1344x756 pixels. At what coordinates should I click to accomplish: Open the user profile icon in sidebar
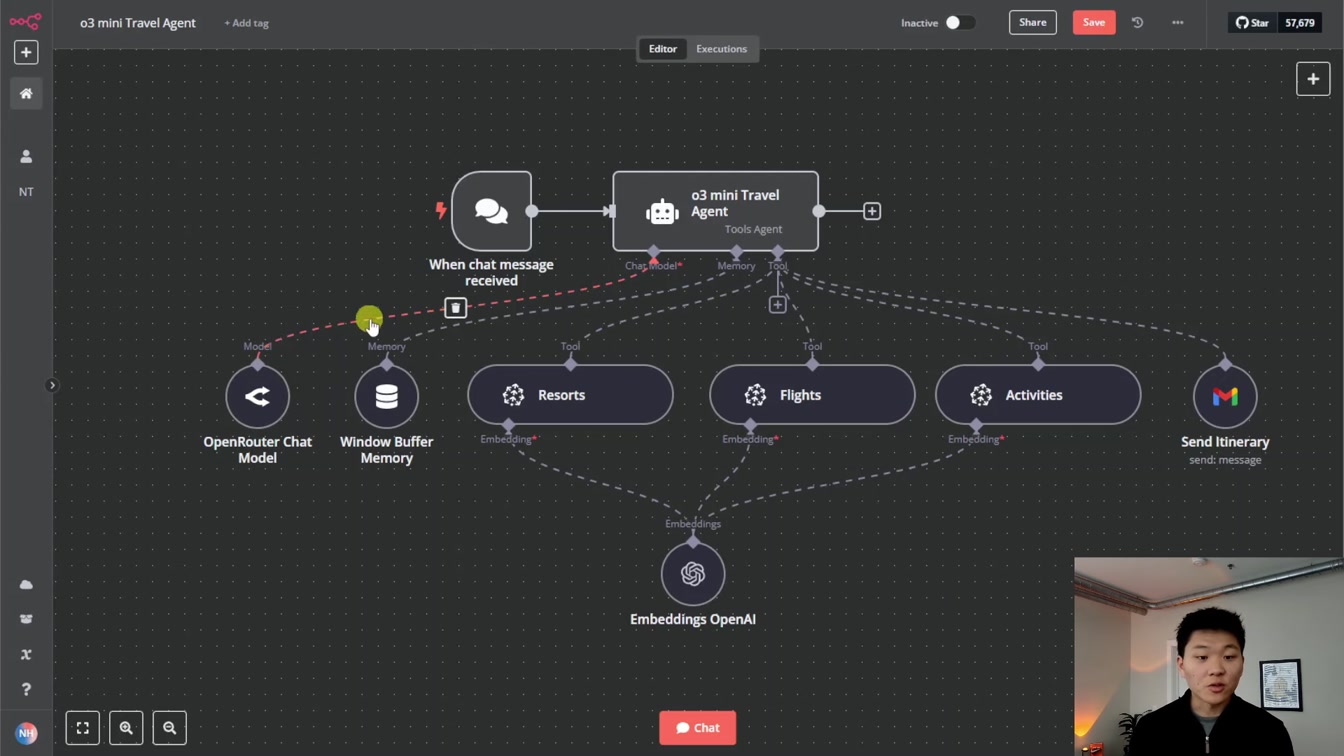pyautogui.click(x=26, y=157)
